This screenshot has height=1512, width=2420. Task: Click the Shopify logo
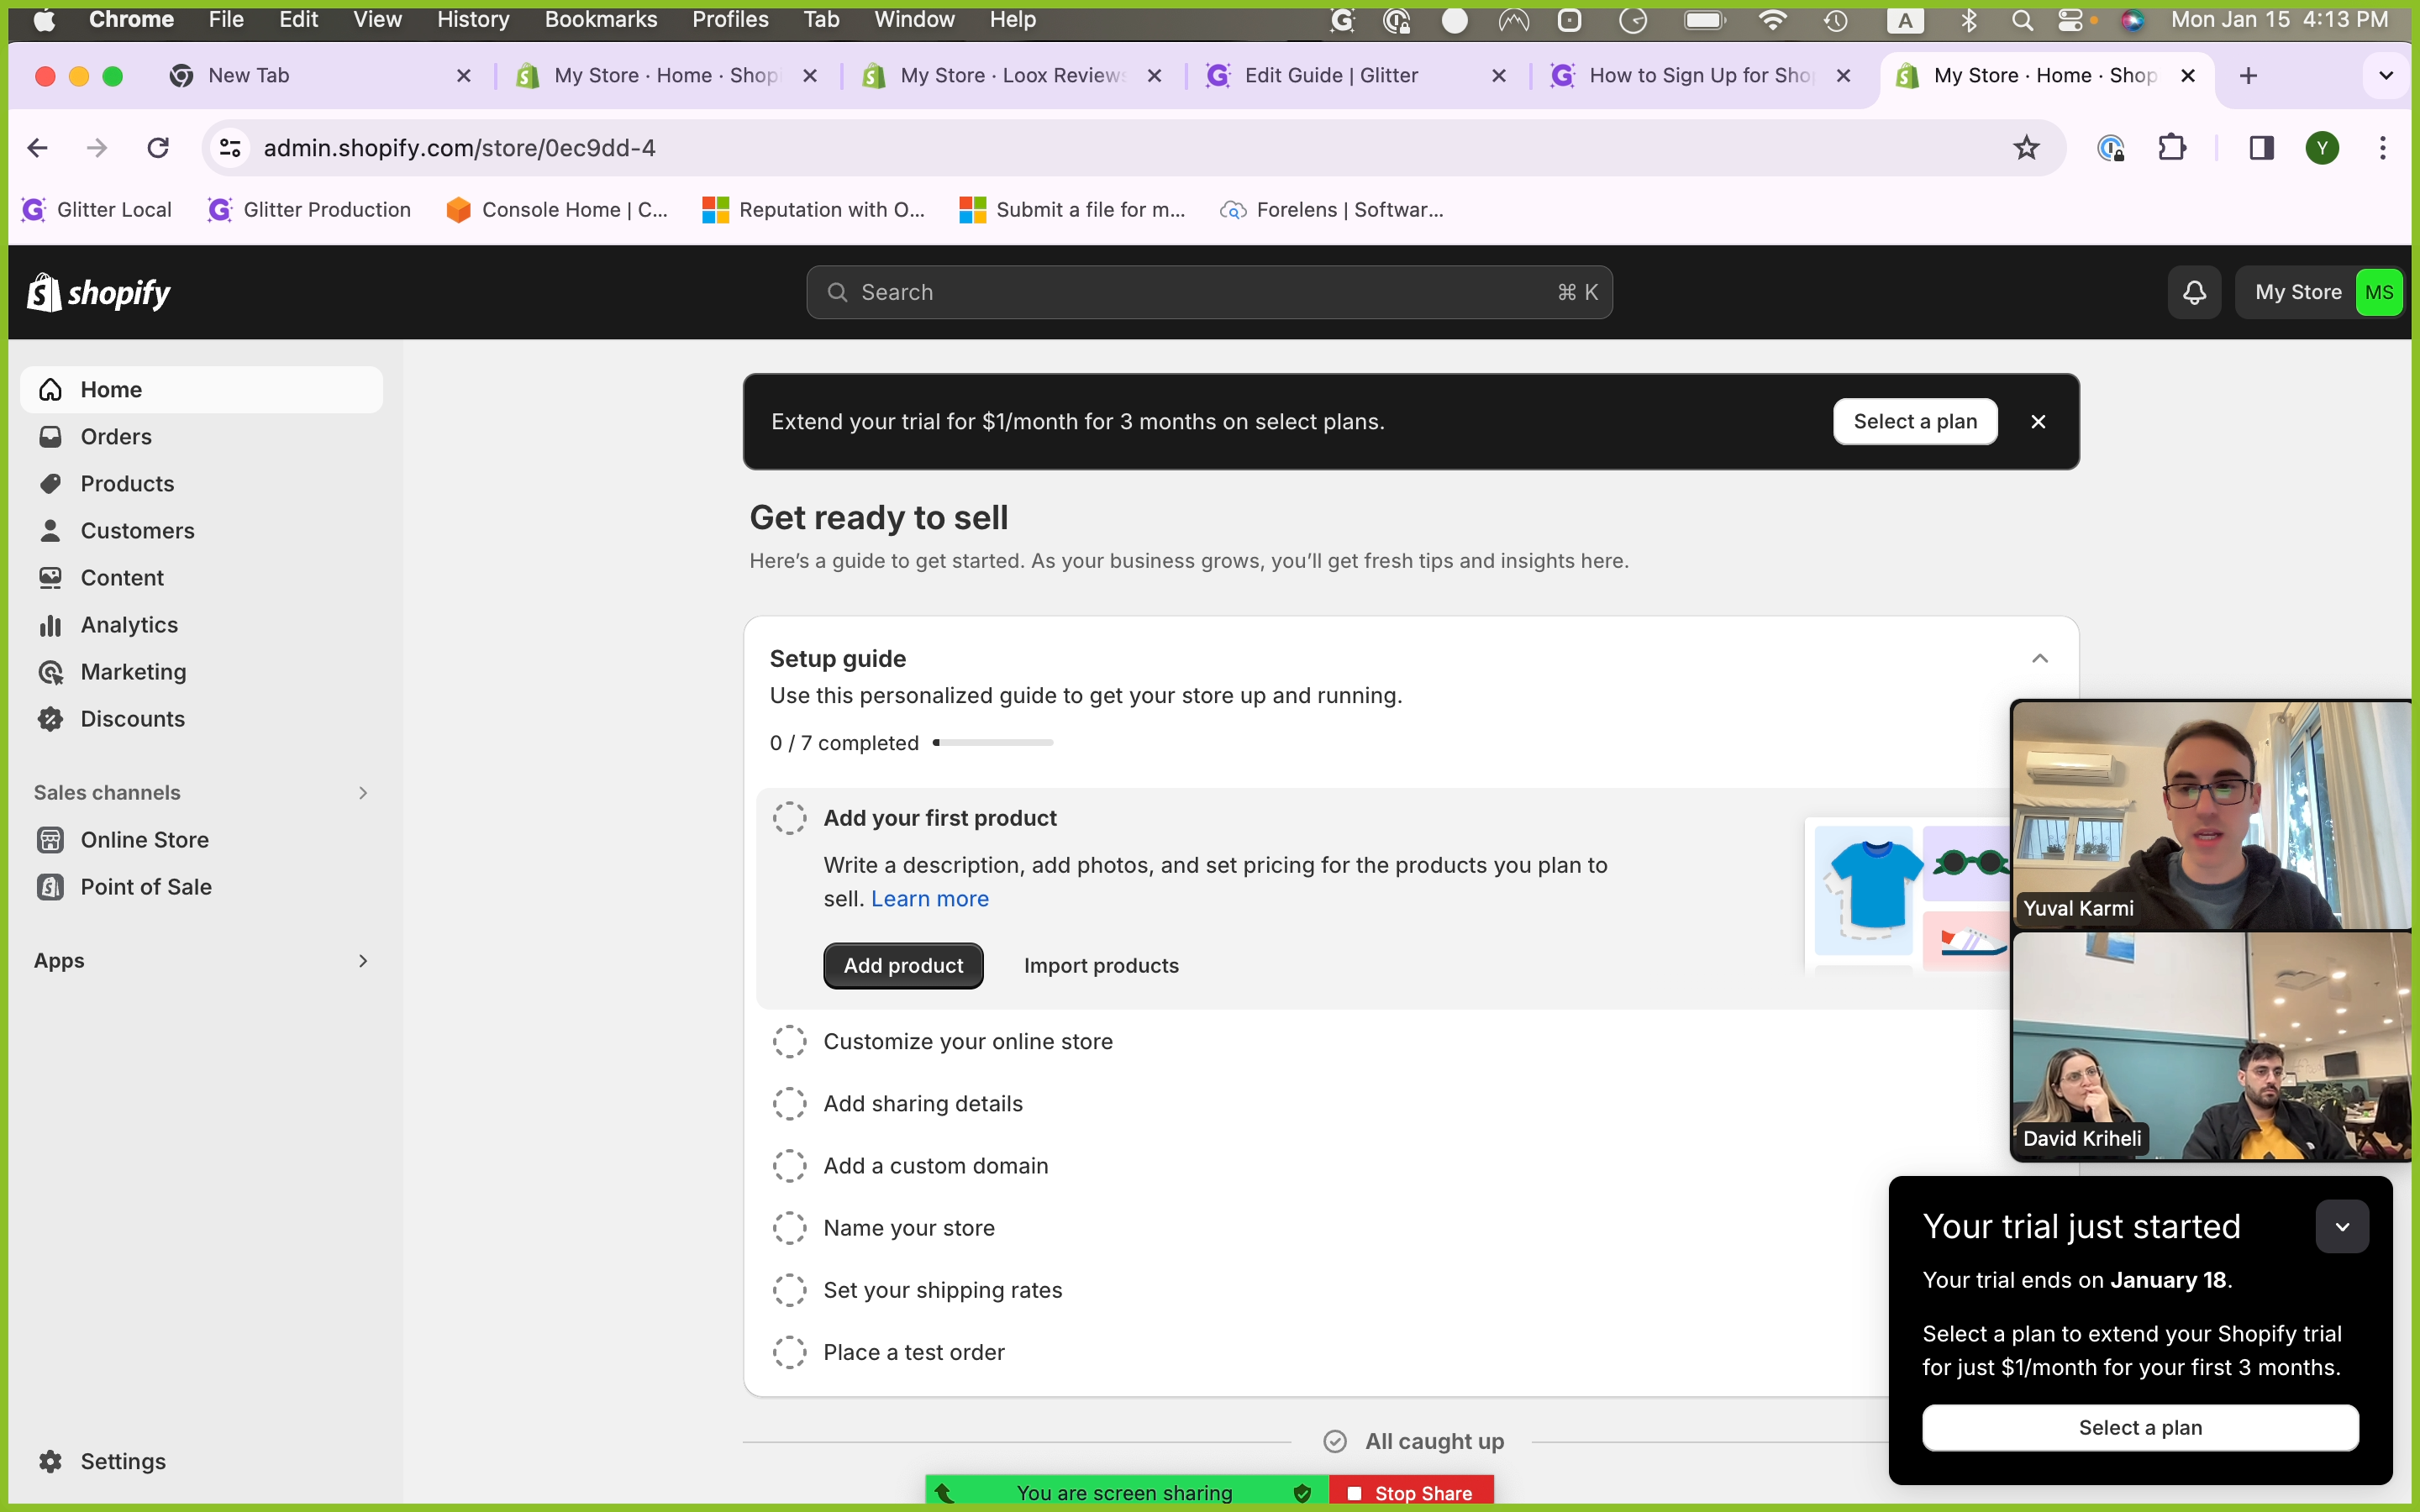point(98,292)
